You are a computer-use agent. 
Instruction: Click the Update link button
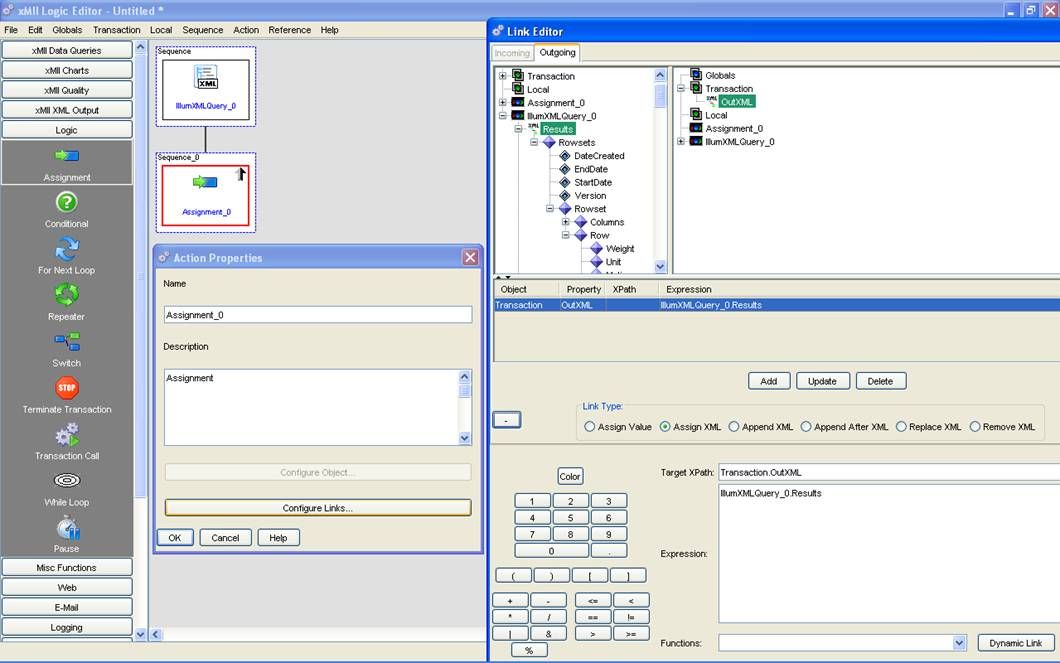pos(822,381)
